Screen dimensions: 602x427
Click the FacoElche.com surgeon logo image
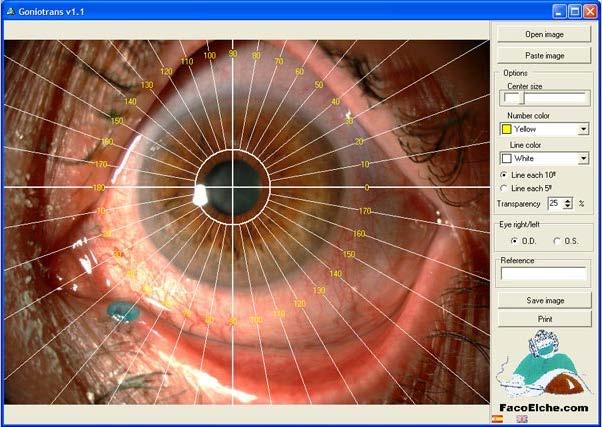(543, 364)
